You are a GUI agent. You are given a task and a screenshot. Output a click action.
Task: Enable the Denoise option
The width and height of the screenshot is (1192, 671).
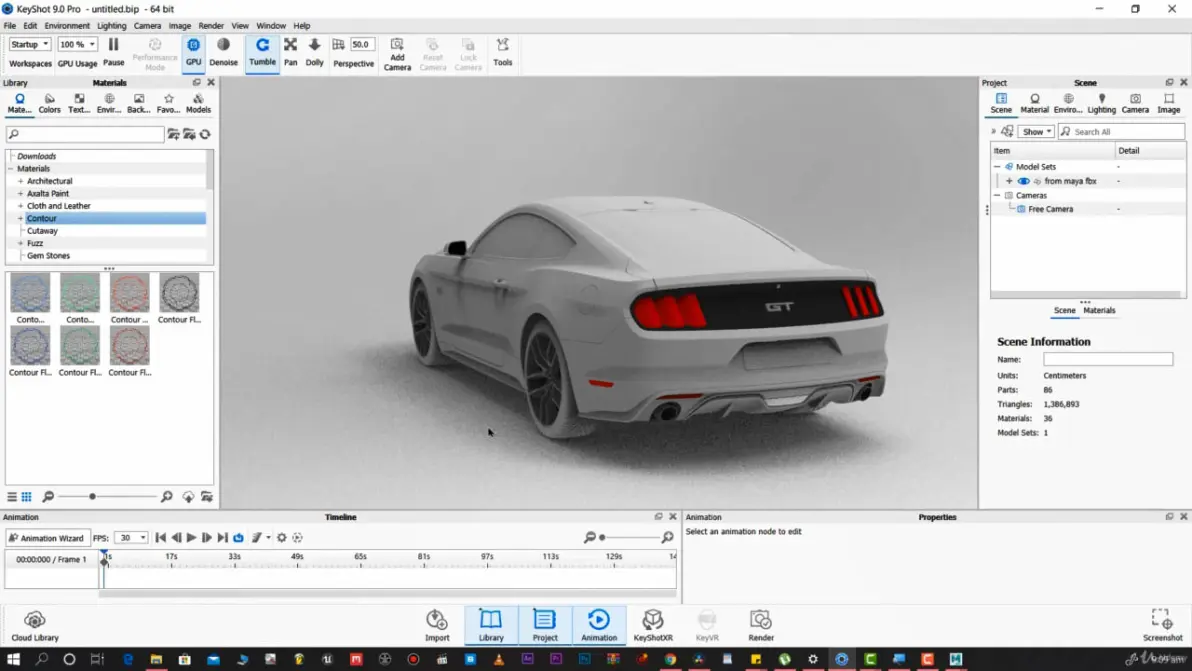pyautogui.click(x=223, y=52)
